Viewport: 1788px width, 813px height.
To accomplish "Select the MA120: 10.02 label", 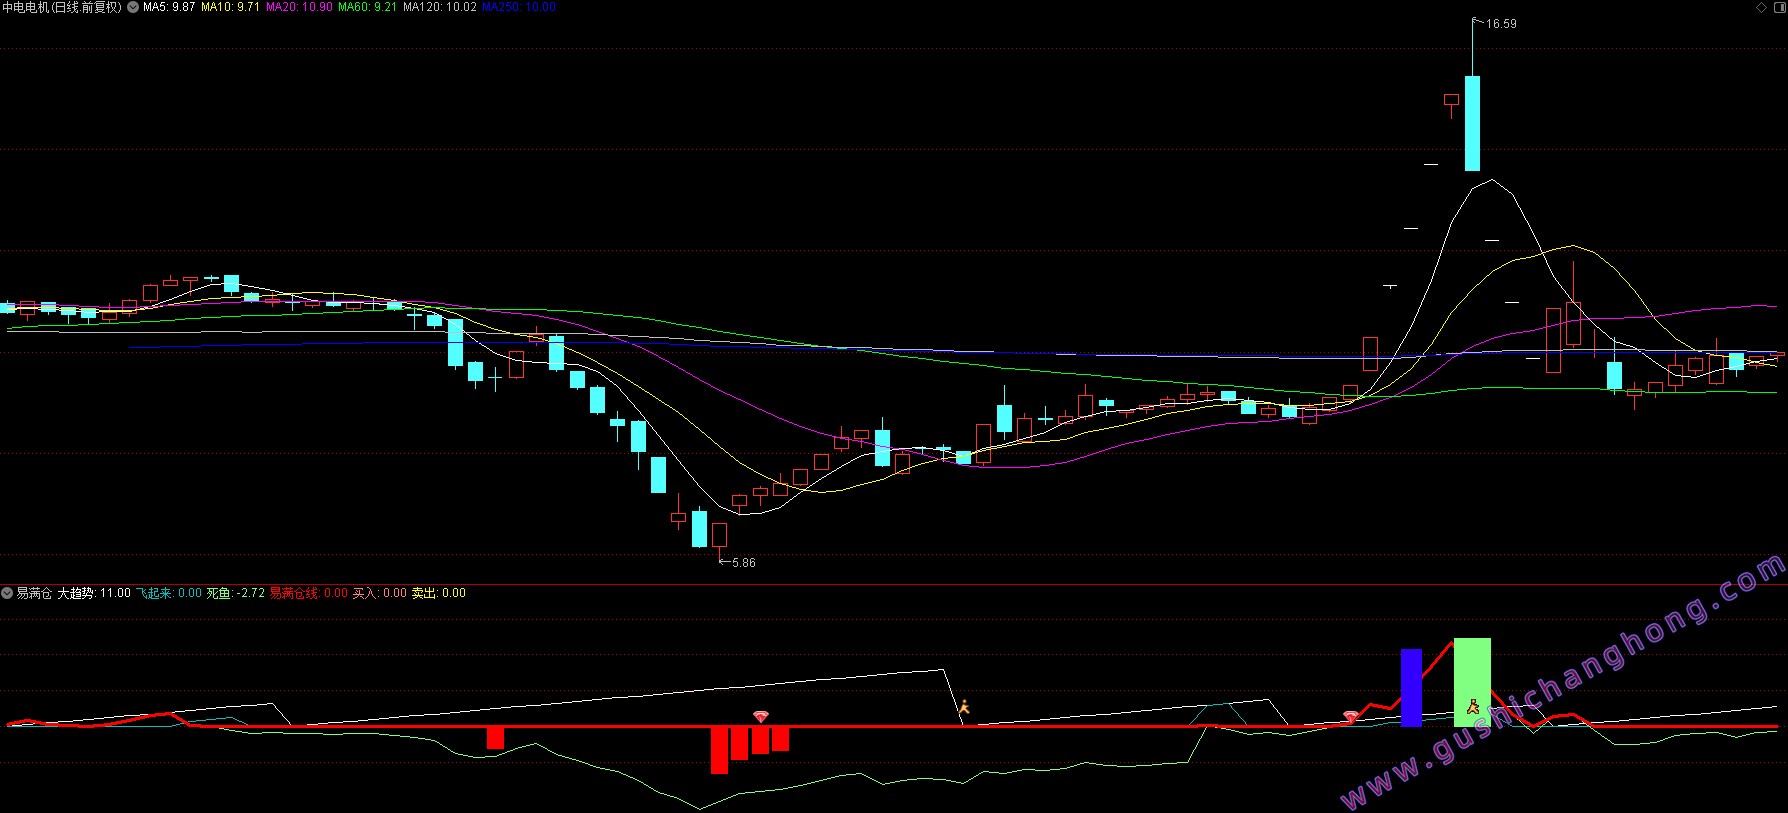I will click(x=439, y=7).
